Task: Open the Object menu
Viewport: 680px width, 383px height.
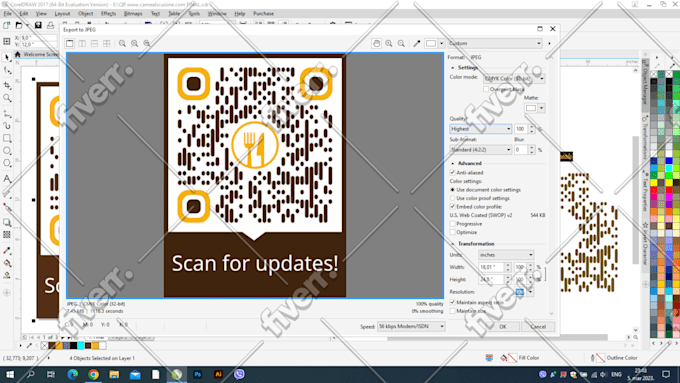Action: tap(85, 13)
